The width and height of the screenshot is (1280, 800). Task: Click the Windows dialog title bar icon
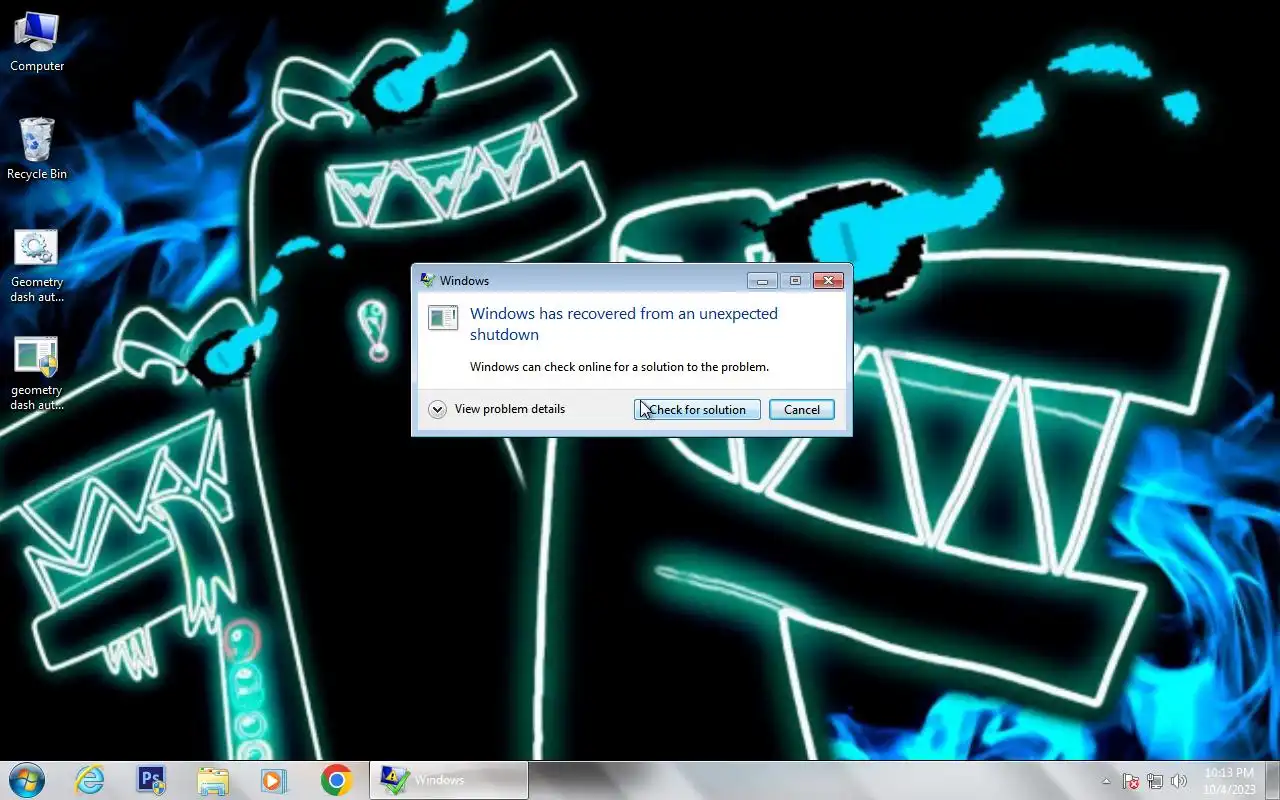pyautogui.click(x=427, y=281)
